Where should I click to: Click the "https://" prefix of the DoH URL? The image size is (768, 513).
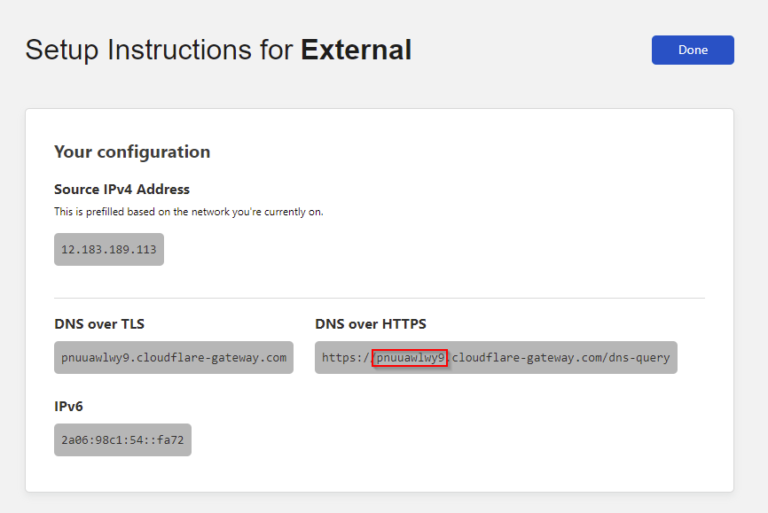(x=345, y=358)
